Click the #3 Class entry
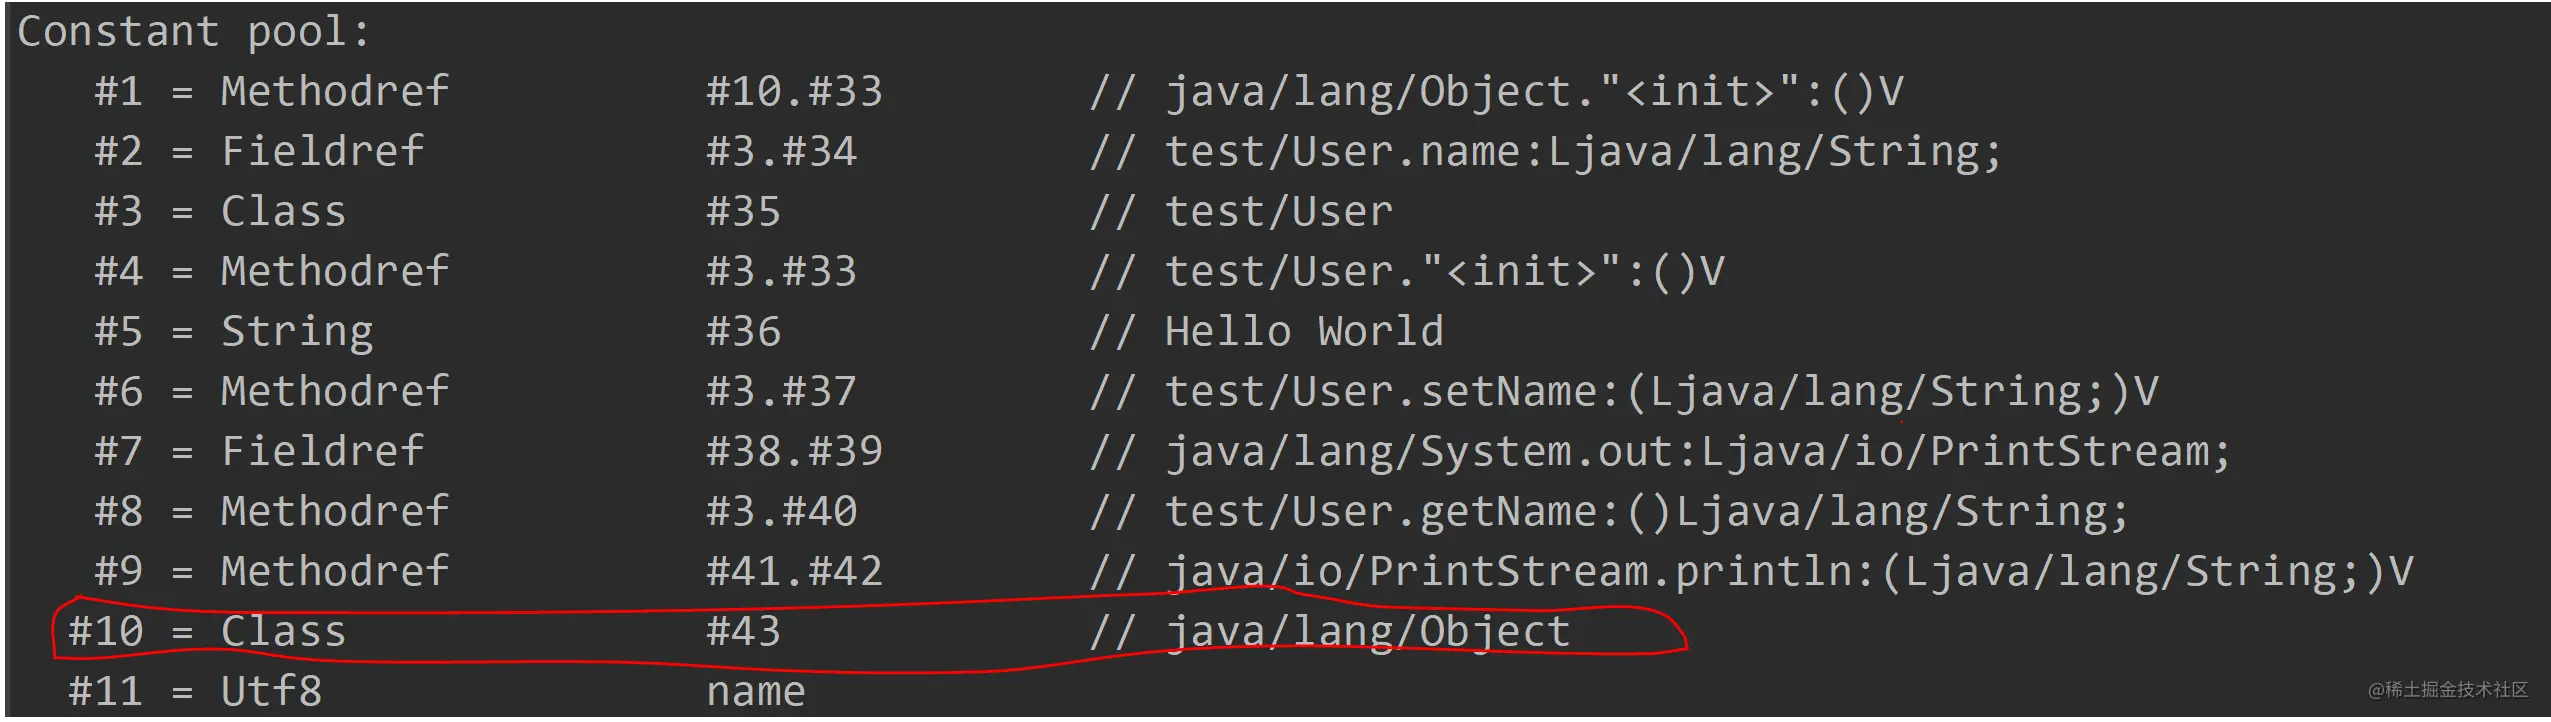Image resolution: width=2551 pixels, height=722 pixels. 220,212
